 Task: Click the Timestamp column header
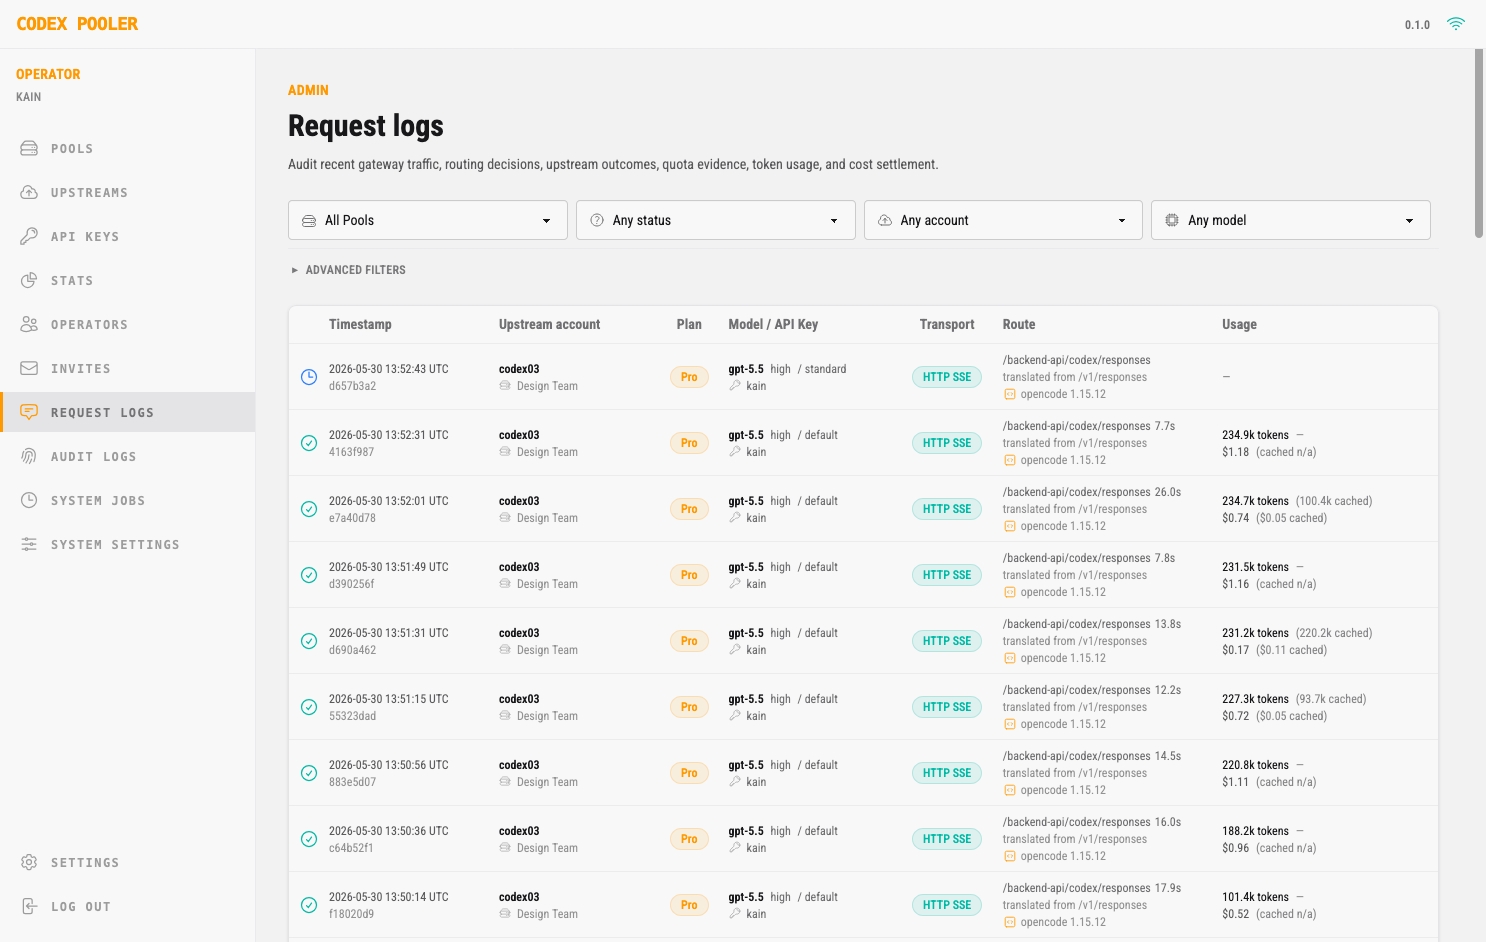[x=360, y=324]
